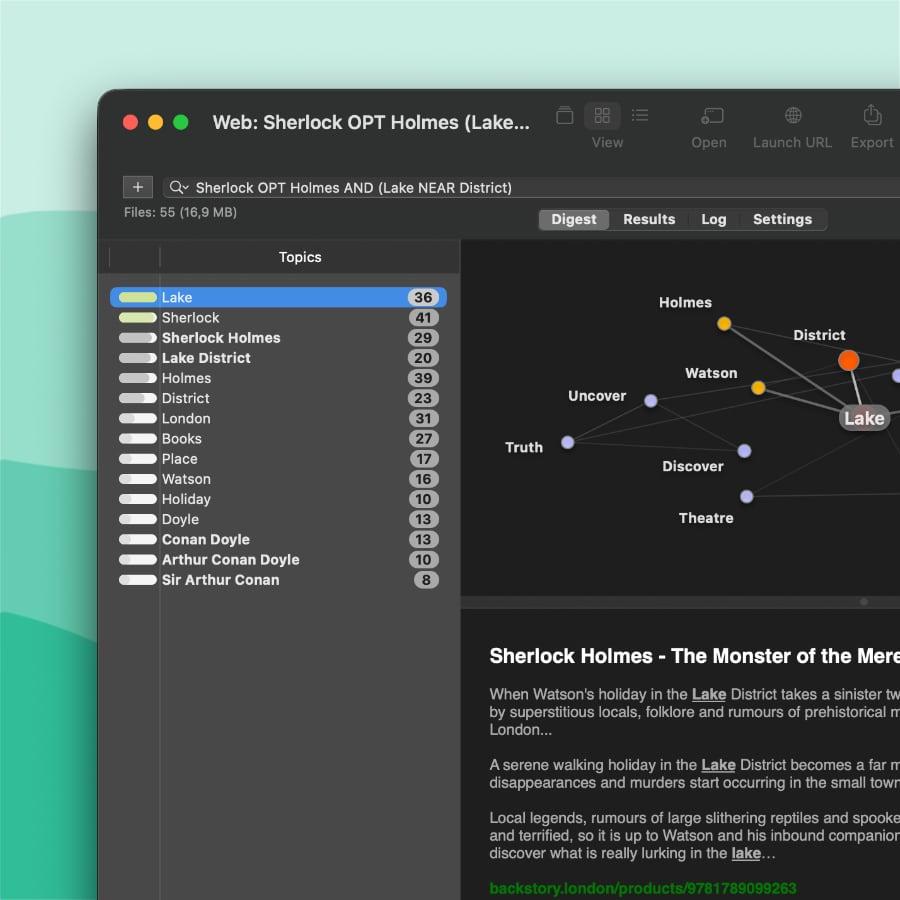The image size is (900, 900).
Task: Click the highlighted Lake label in the graph
Action: click(x=864, y=418)
